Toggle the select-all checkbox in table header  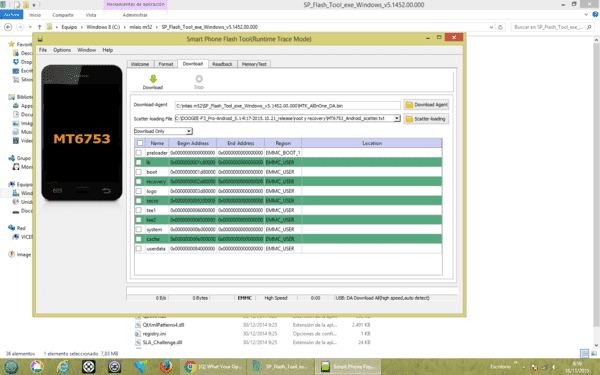tap(140, 143)
